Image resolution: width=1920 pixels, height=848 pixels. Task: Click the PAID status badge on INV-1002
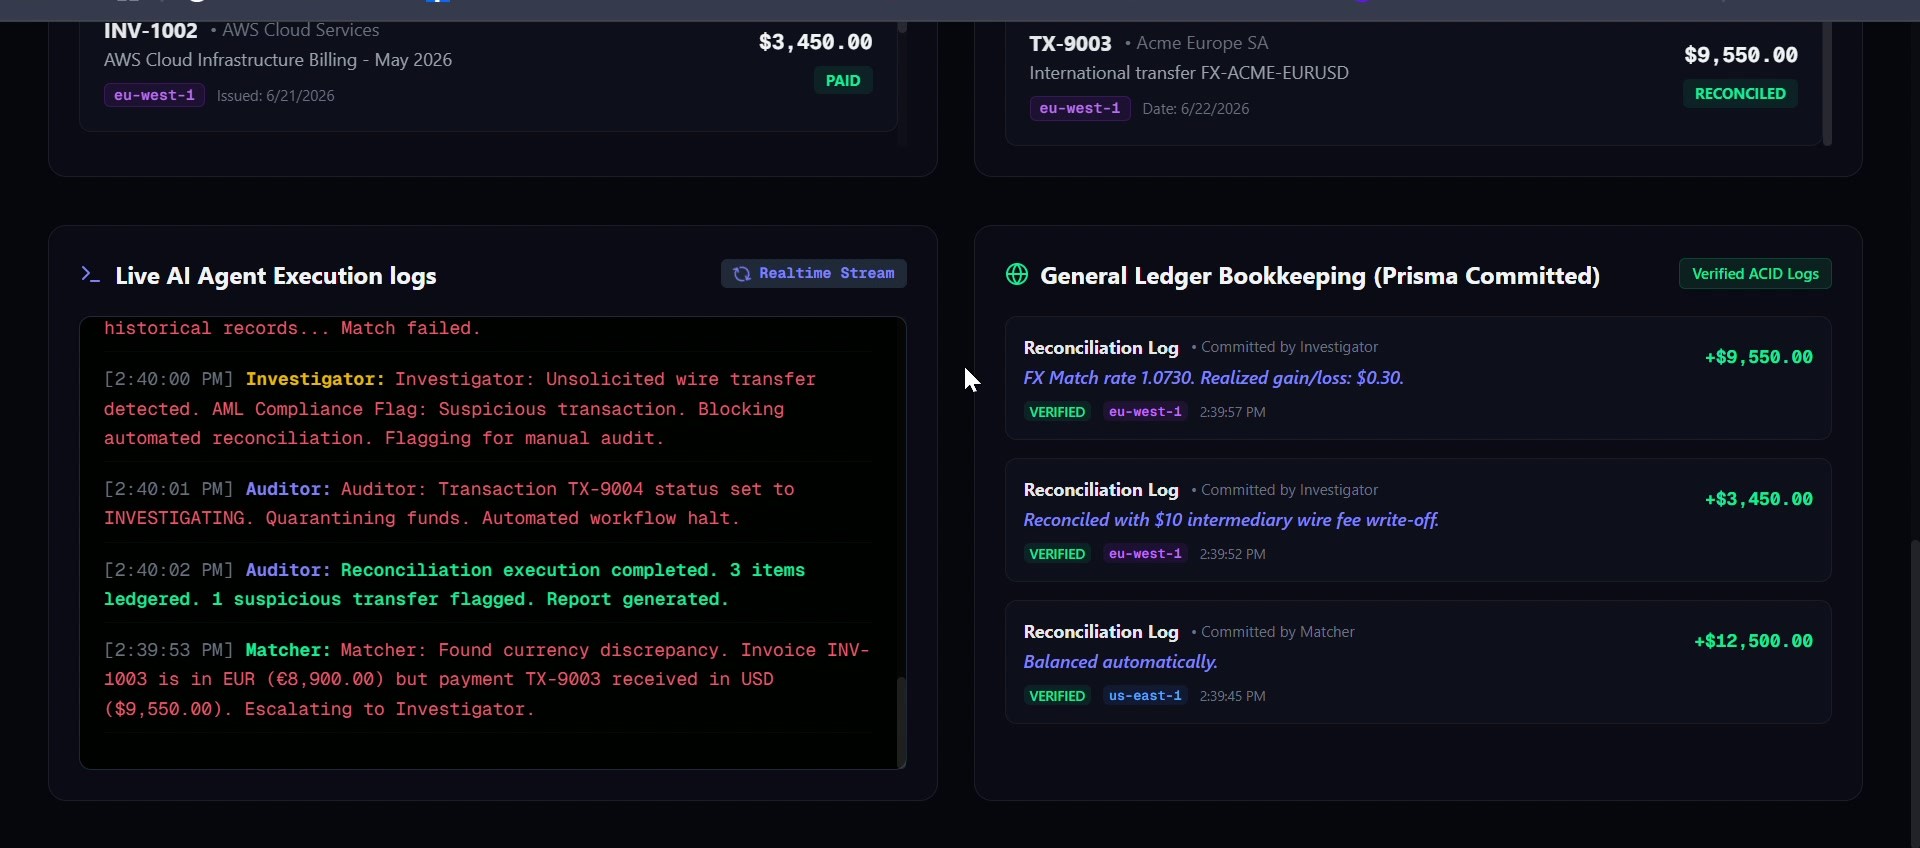843,81
